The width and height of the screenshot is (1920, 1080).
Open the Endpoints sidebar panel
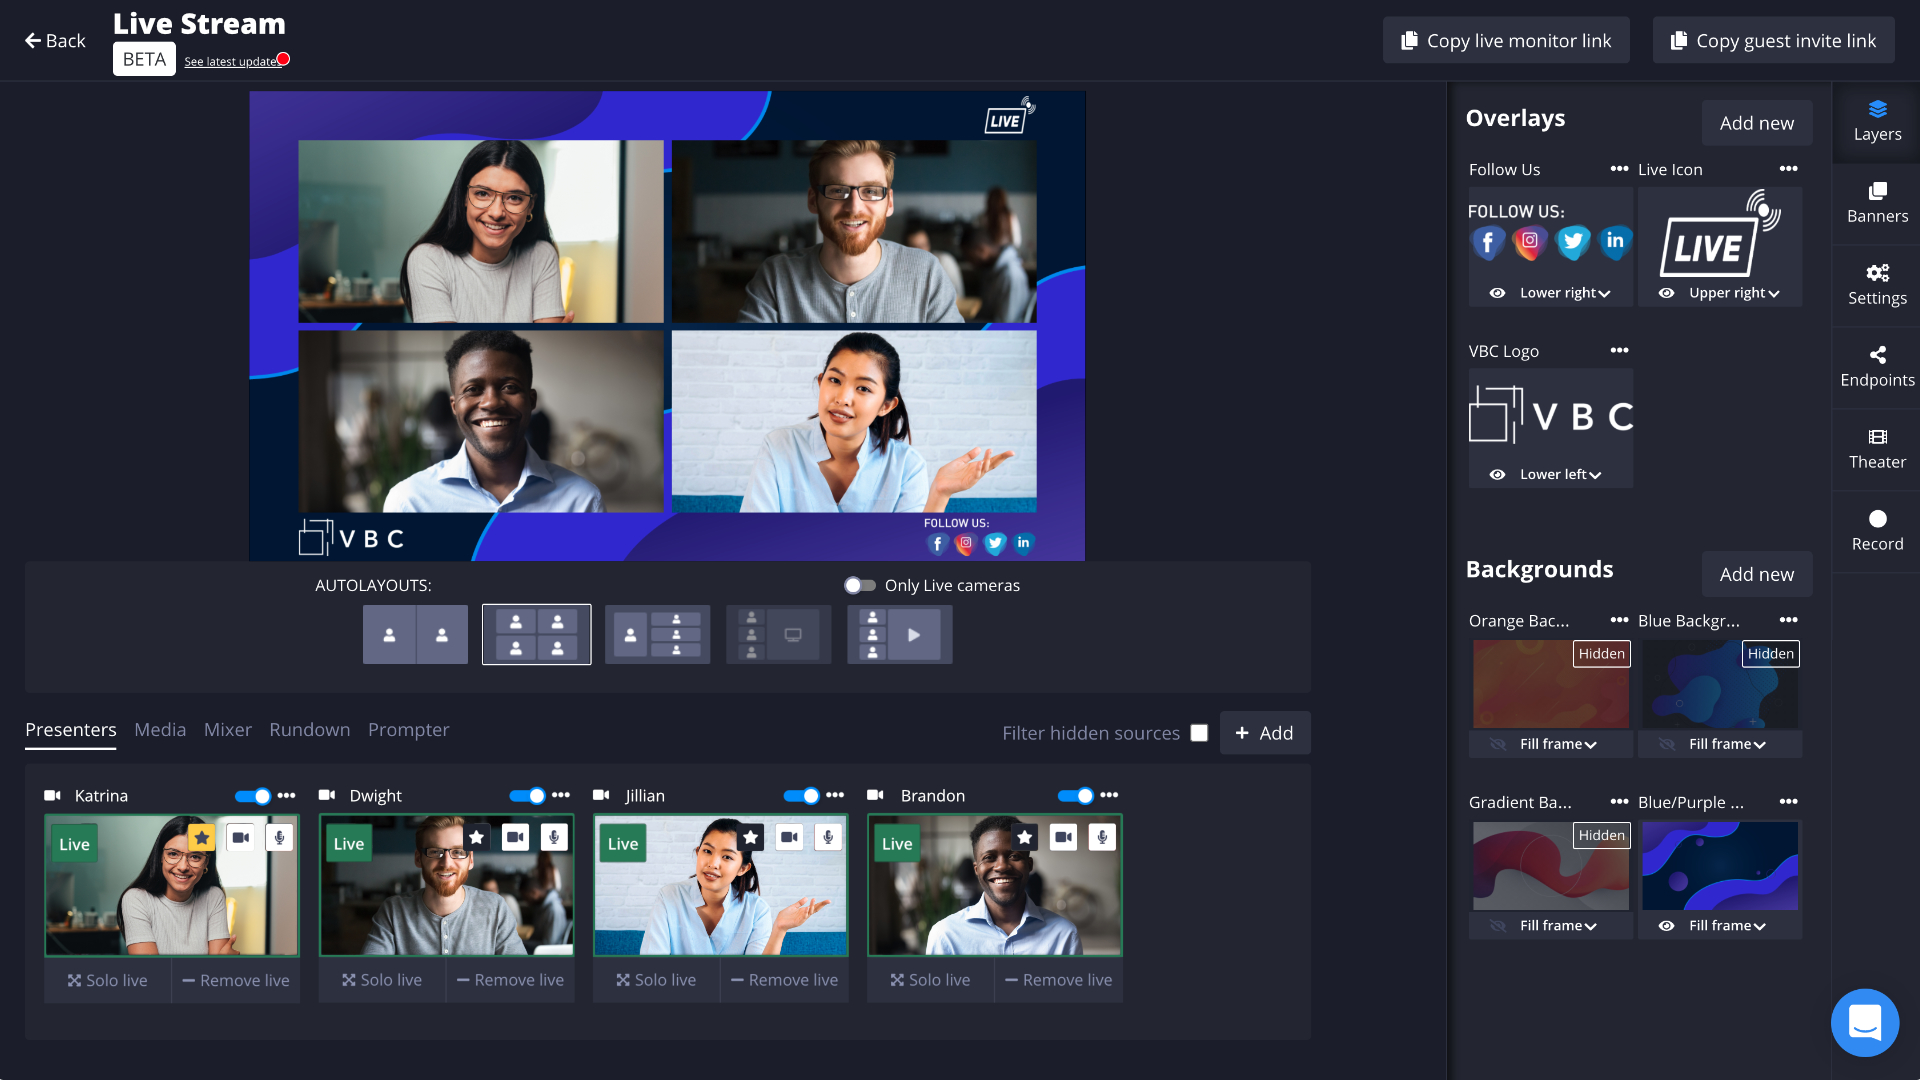[1877, 367]
